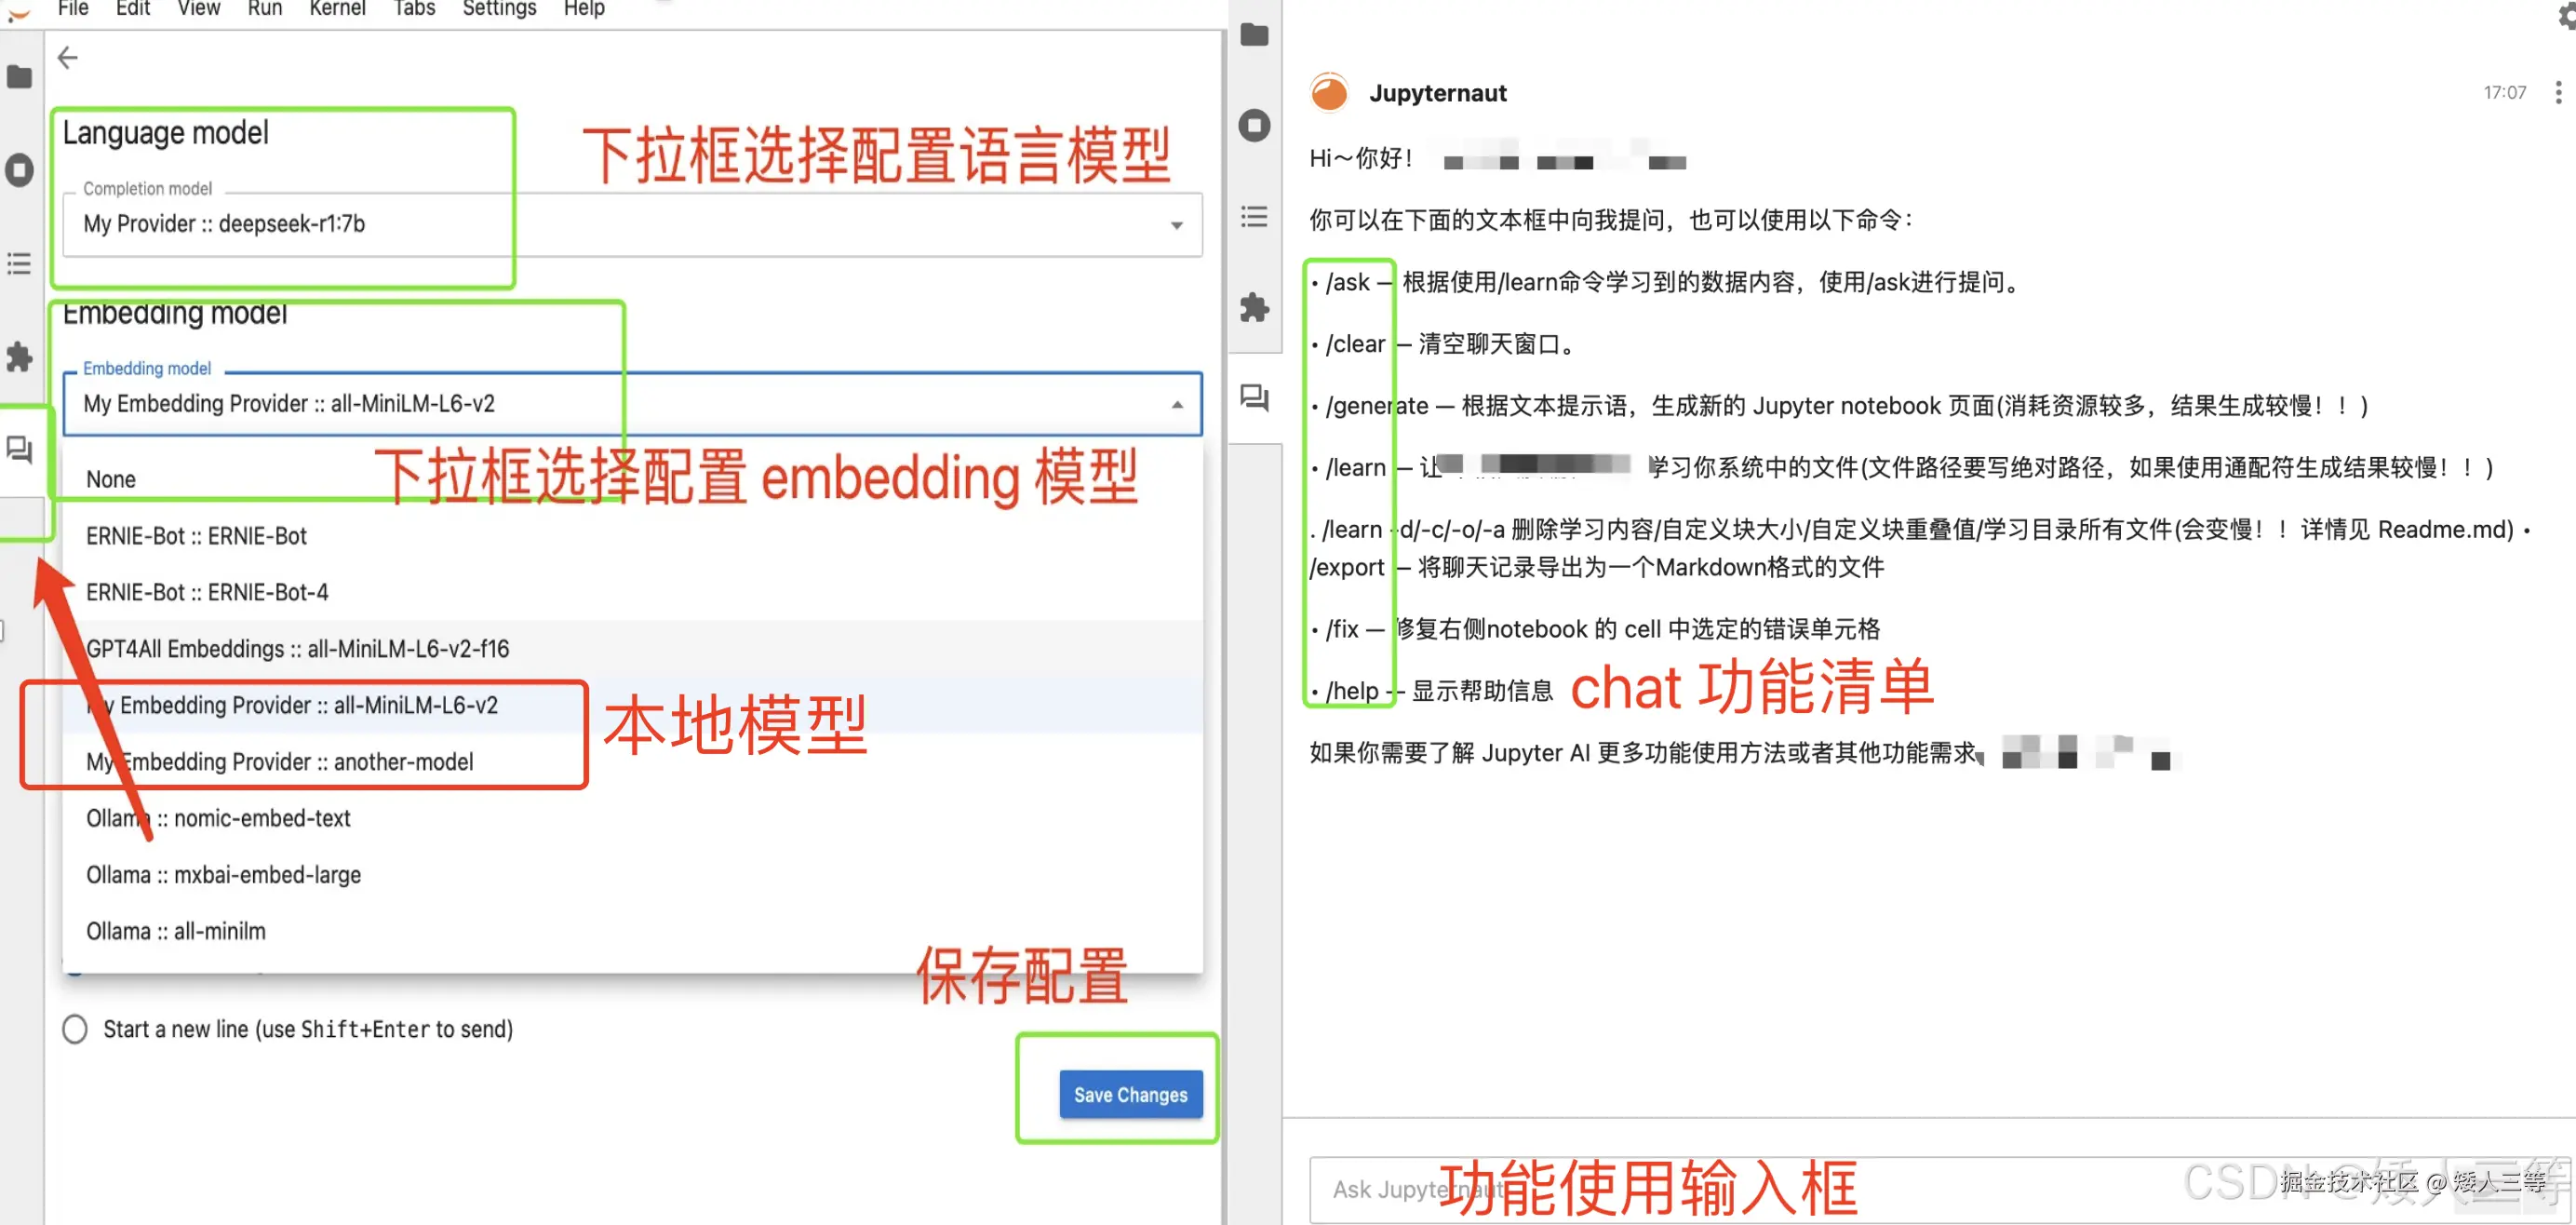
Task: Open the Settings menu
Action: click(498, 9)
